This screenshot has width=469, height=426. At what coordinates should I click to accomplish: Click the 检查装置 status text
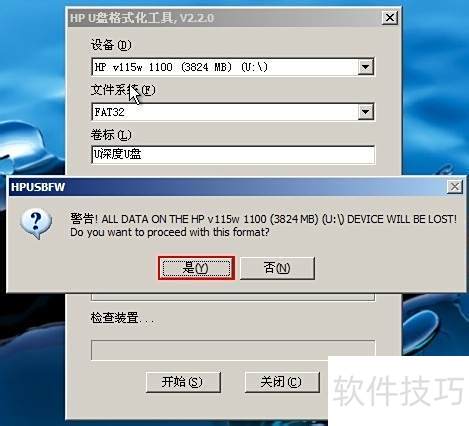coord(122,318)
